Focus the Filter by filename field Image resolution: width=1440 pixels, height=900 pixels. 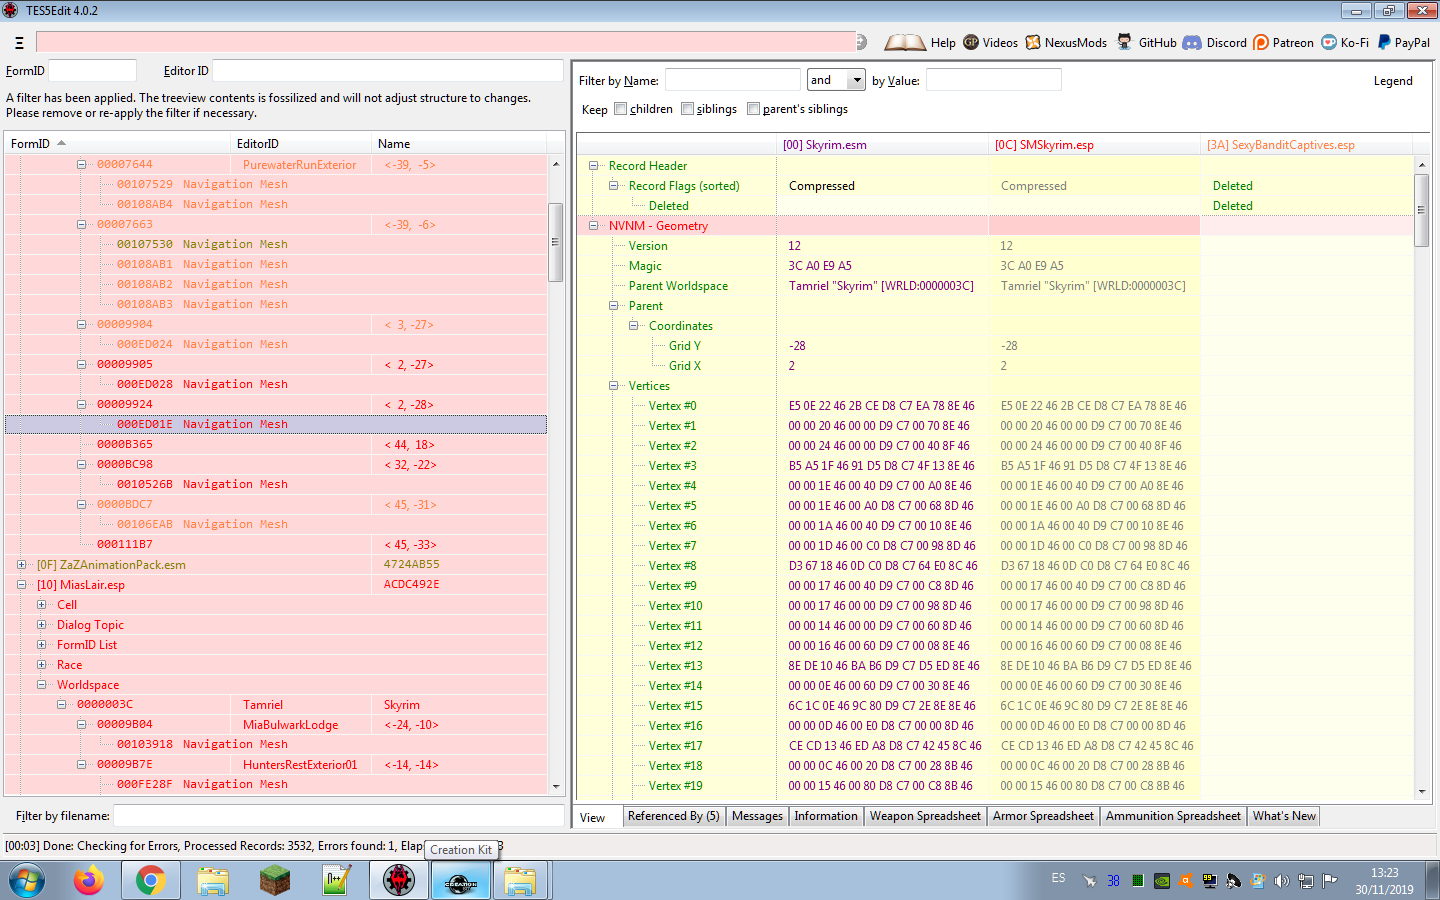[x=339, y=816]
